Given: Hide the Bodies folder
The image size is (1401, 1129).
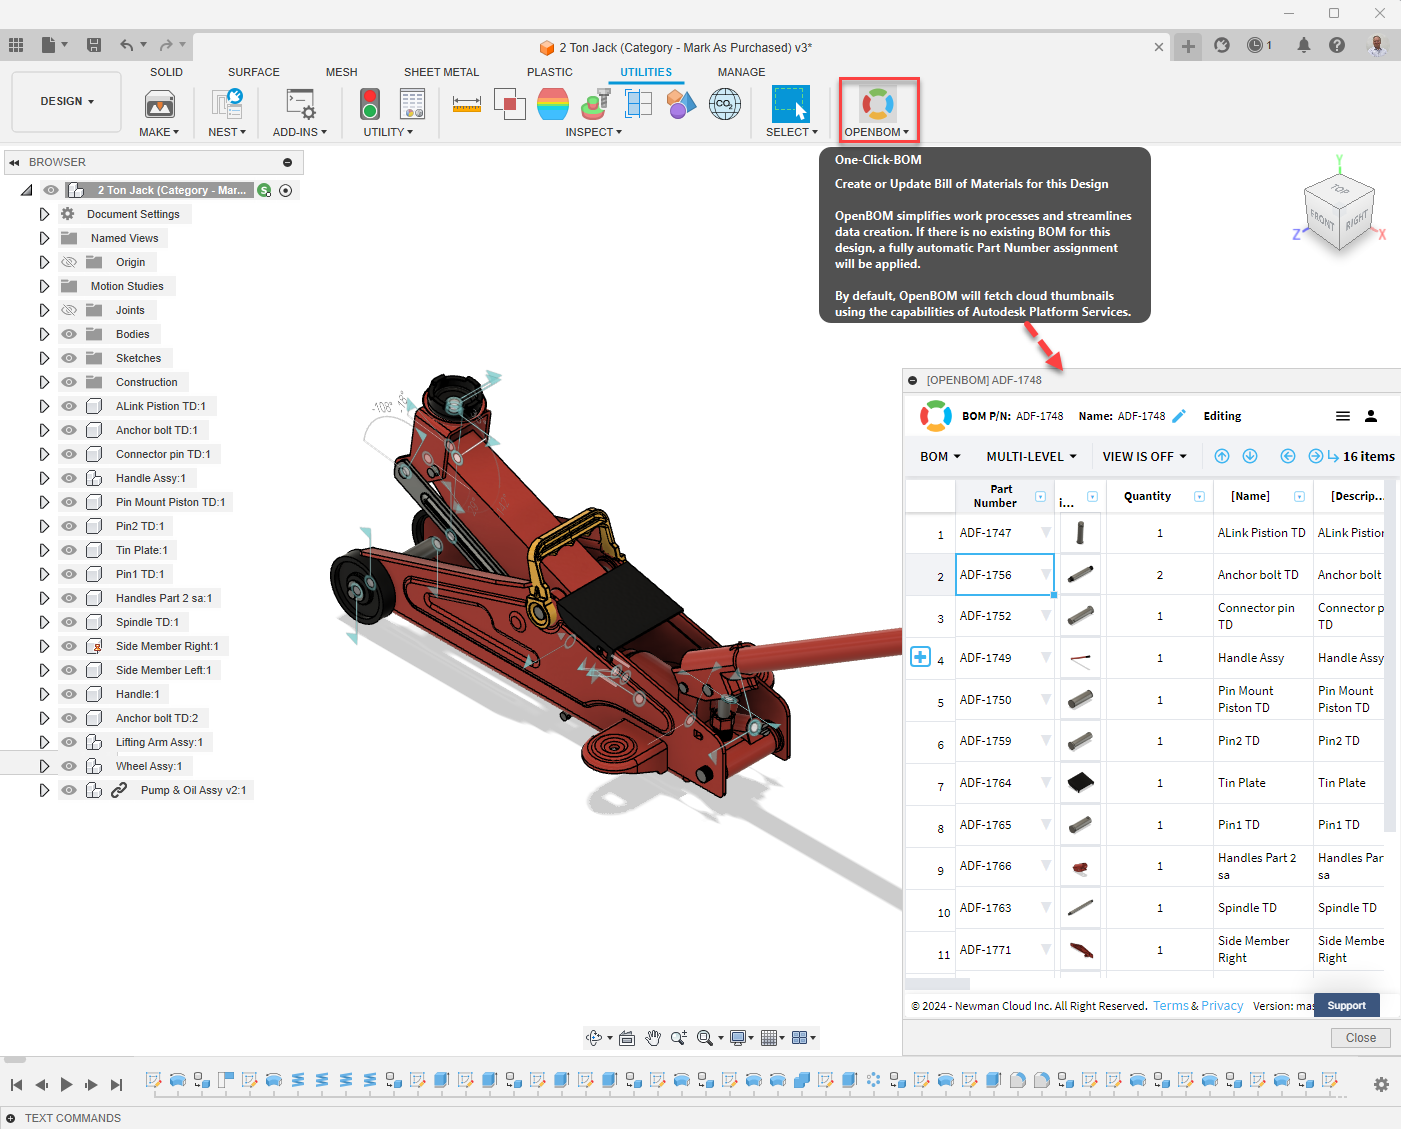Looking at the screenshot, I should [69, 334].
